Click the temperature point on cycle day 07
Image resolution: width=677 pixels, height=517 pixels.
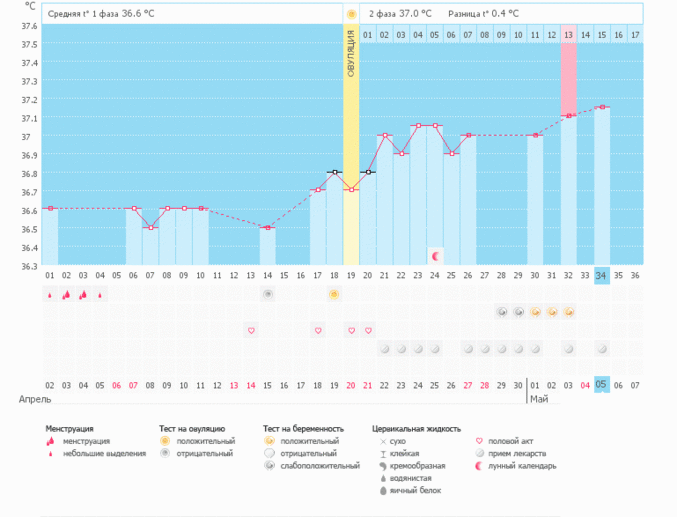pos(150,227)
